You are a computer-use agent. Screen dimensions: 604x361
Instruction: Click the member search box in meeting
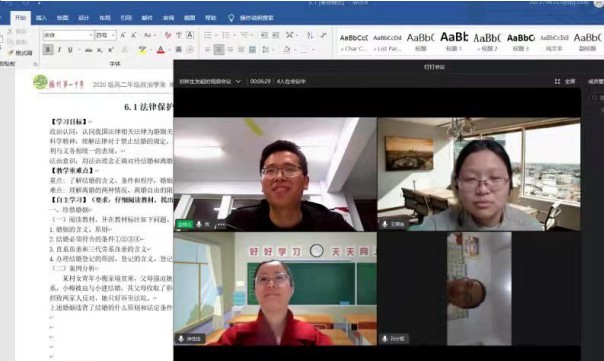coord(597,98)
